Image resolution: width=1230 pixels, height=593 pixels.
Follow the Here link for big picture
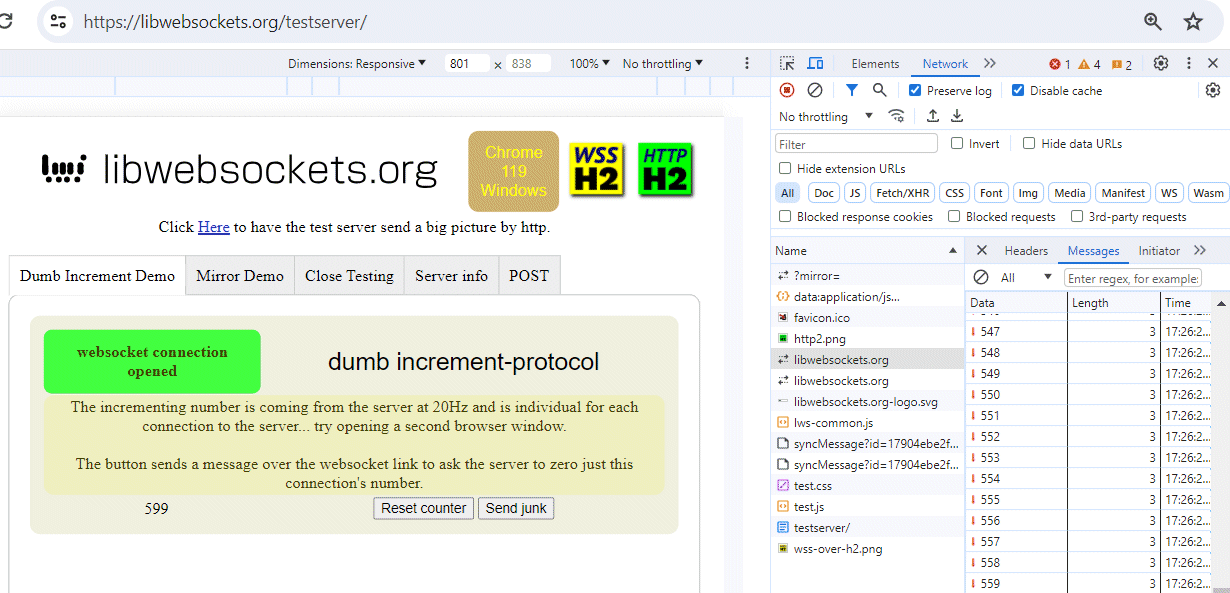tap(214, 227)
